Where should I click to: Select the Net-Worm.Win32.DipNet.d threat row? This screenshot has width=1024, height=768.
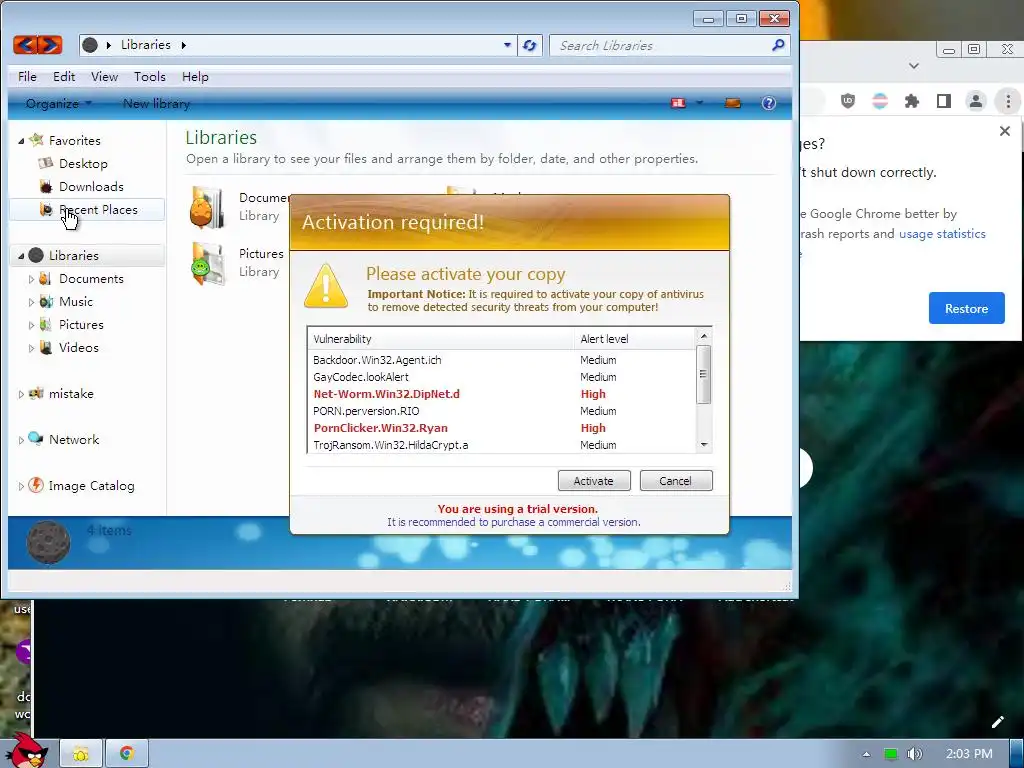click(503, 394)
